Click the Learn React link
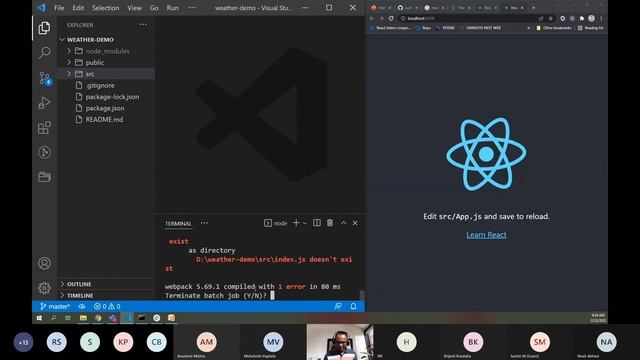640x360 pixels. [x=486, y=235]
